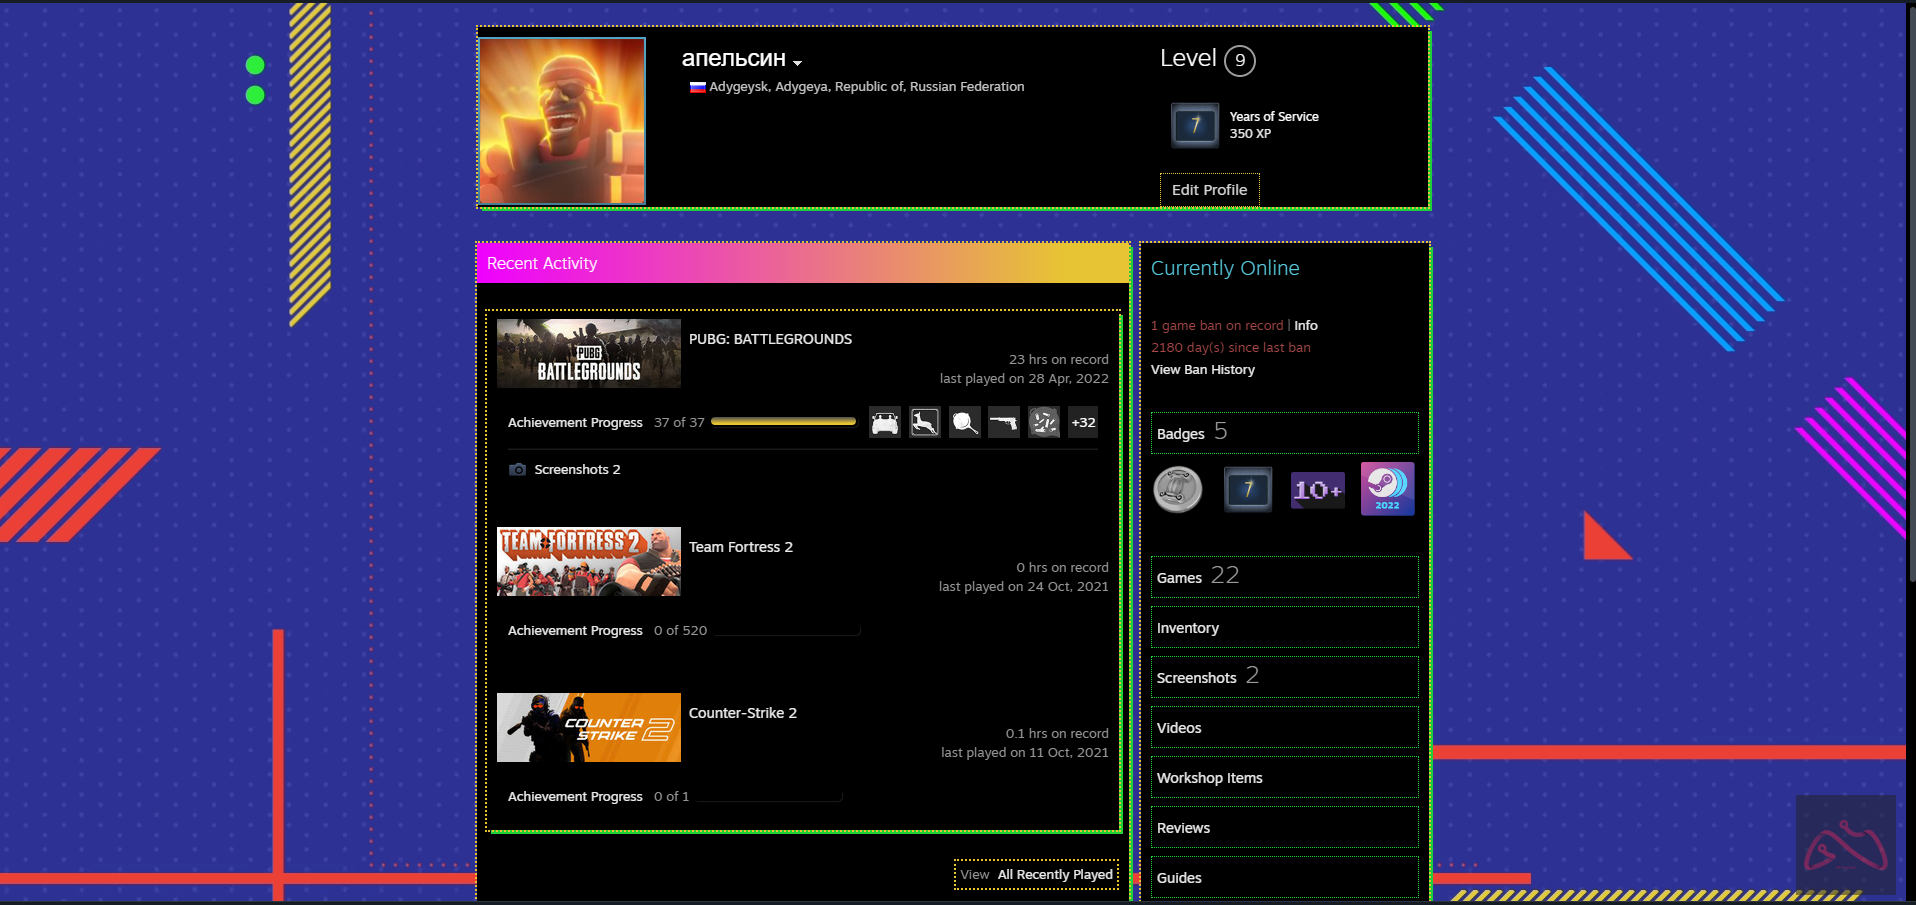Open Workshop Items from the sidebar
The image size is (1916, 905).
pos(1209,778)
